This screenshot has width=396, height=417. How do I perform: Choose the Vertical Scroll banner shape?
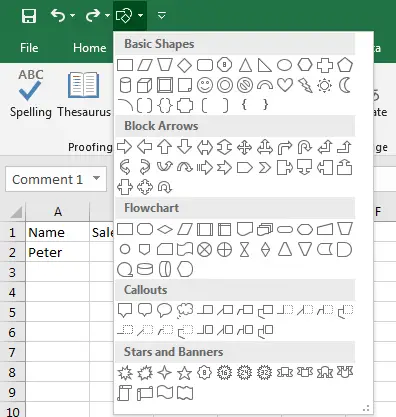(125, 393)
